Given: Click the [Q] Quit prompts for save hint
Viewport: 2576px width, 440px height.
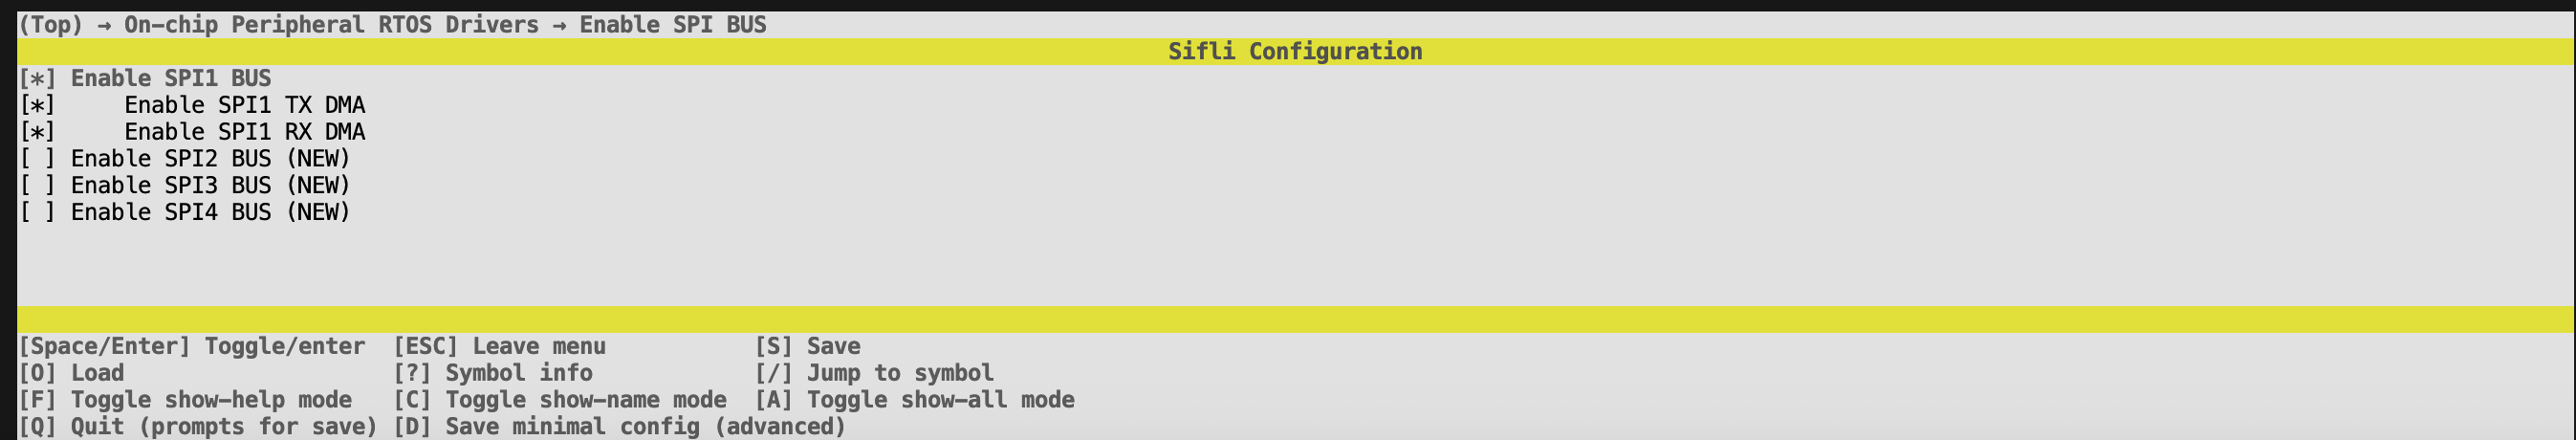Looking at the screenshot, I should coord(198,427).
